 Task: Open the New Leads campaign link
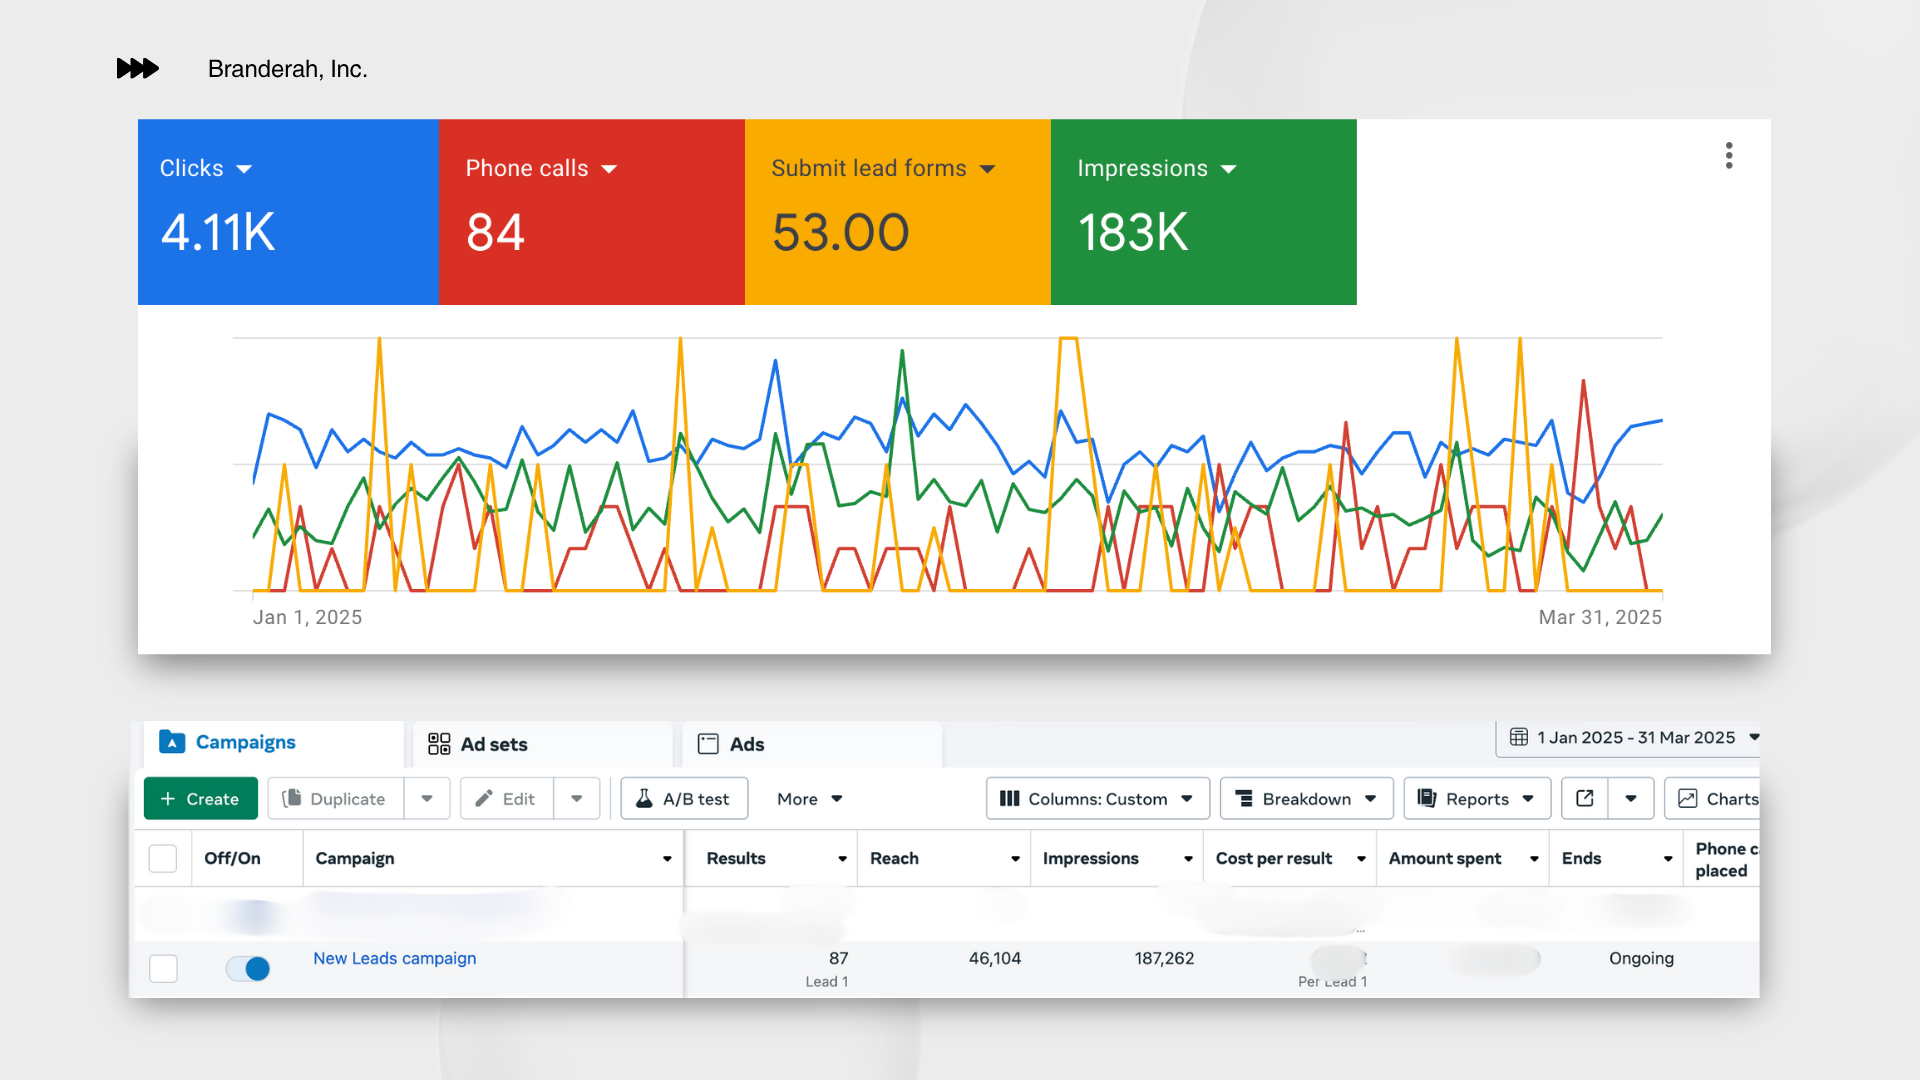click(394, 958)
